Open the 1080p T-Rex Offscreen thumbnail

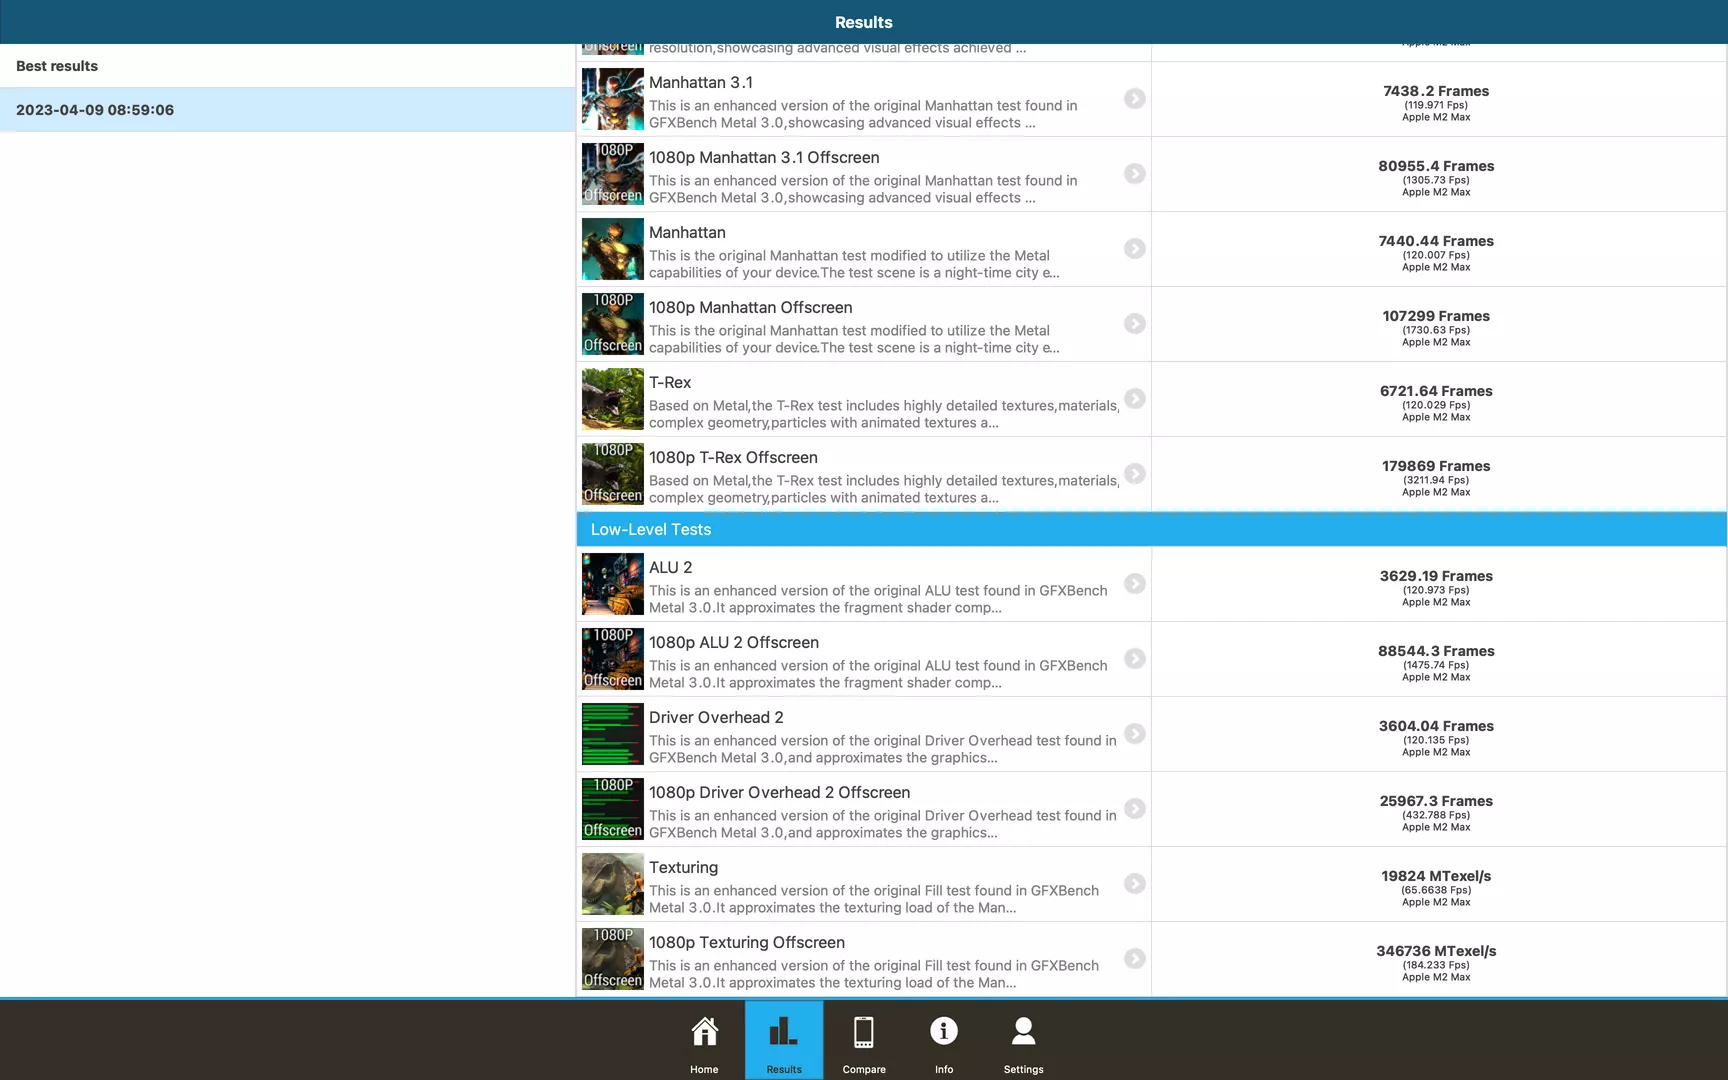[612, 474]
